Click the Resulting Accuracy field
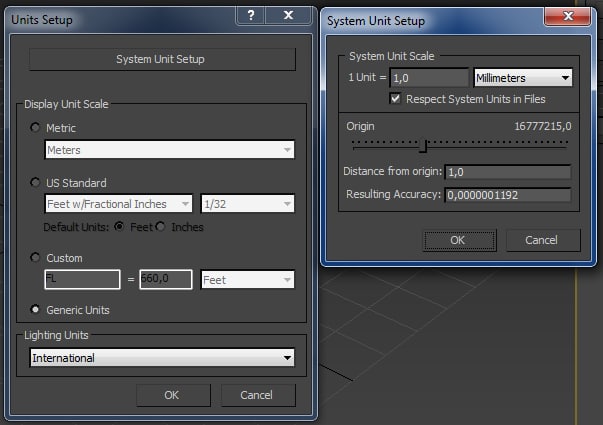Screen dimensions: 603x425 [x=508, y=195]
